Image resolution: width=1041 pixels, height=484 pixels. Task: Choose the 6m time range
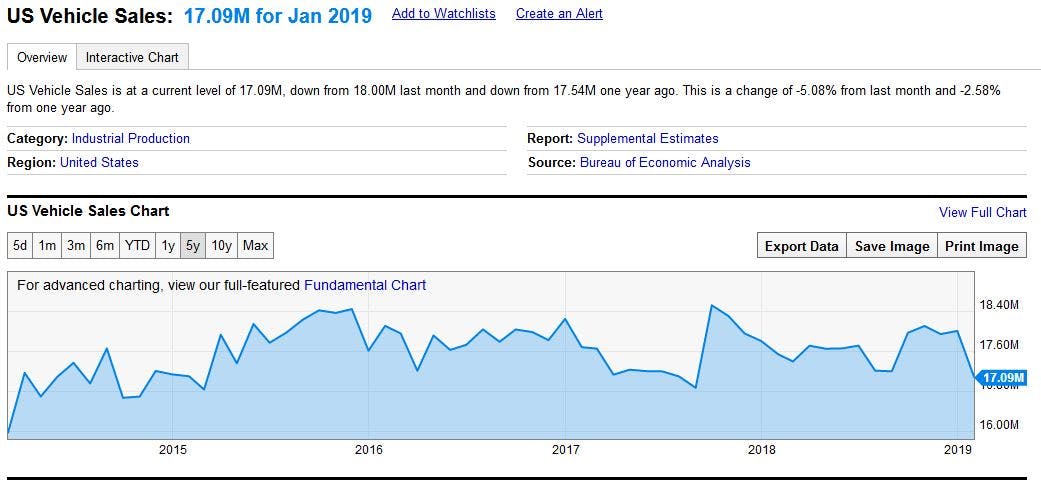105,245
